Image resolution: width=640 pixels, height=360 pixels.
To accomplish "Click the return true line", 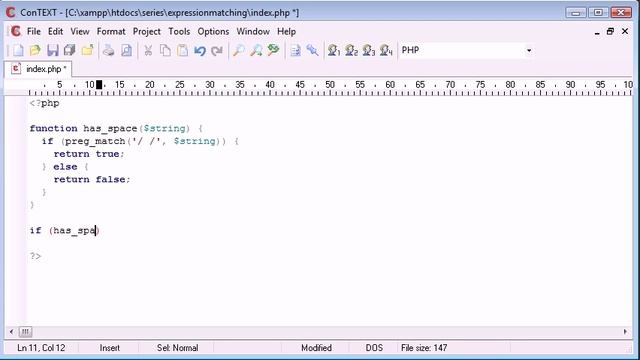I will (x=89, y=154).
